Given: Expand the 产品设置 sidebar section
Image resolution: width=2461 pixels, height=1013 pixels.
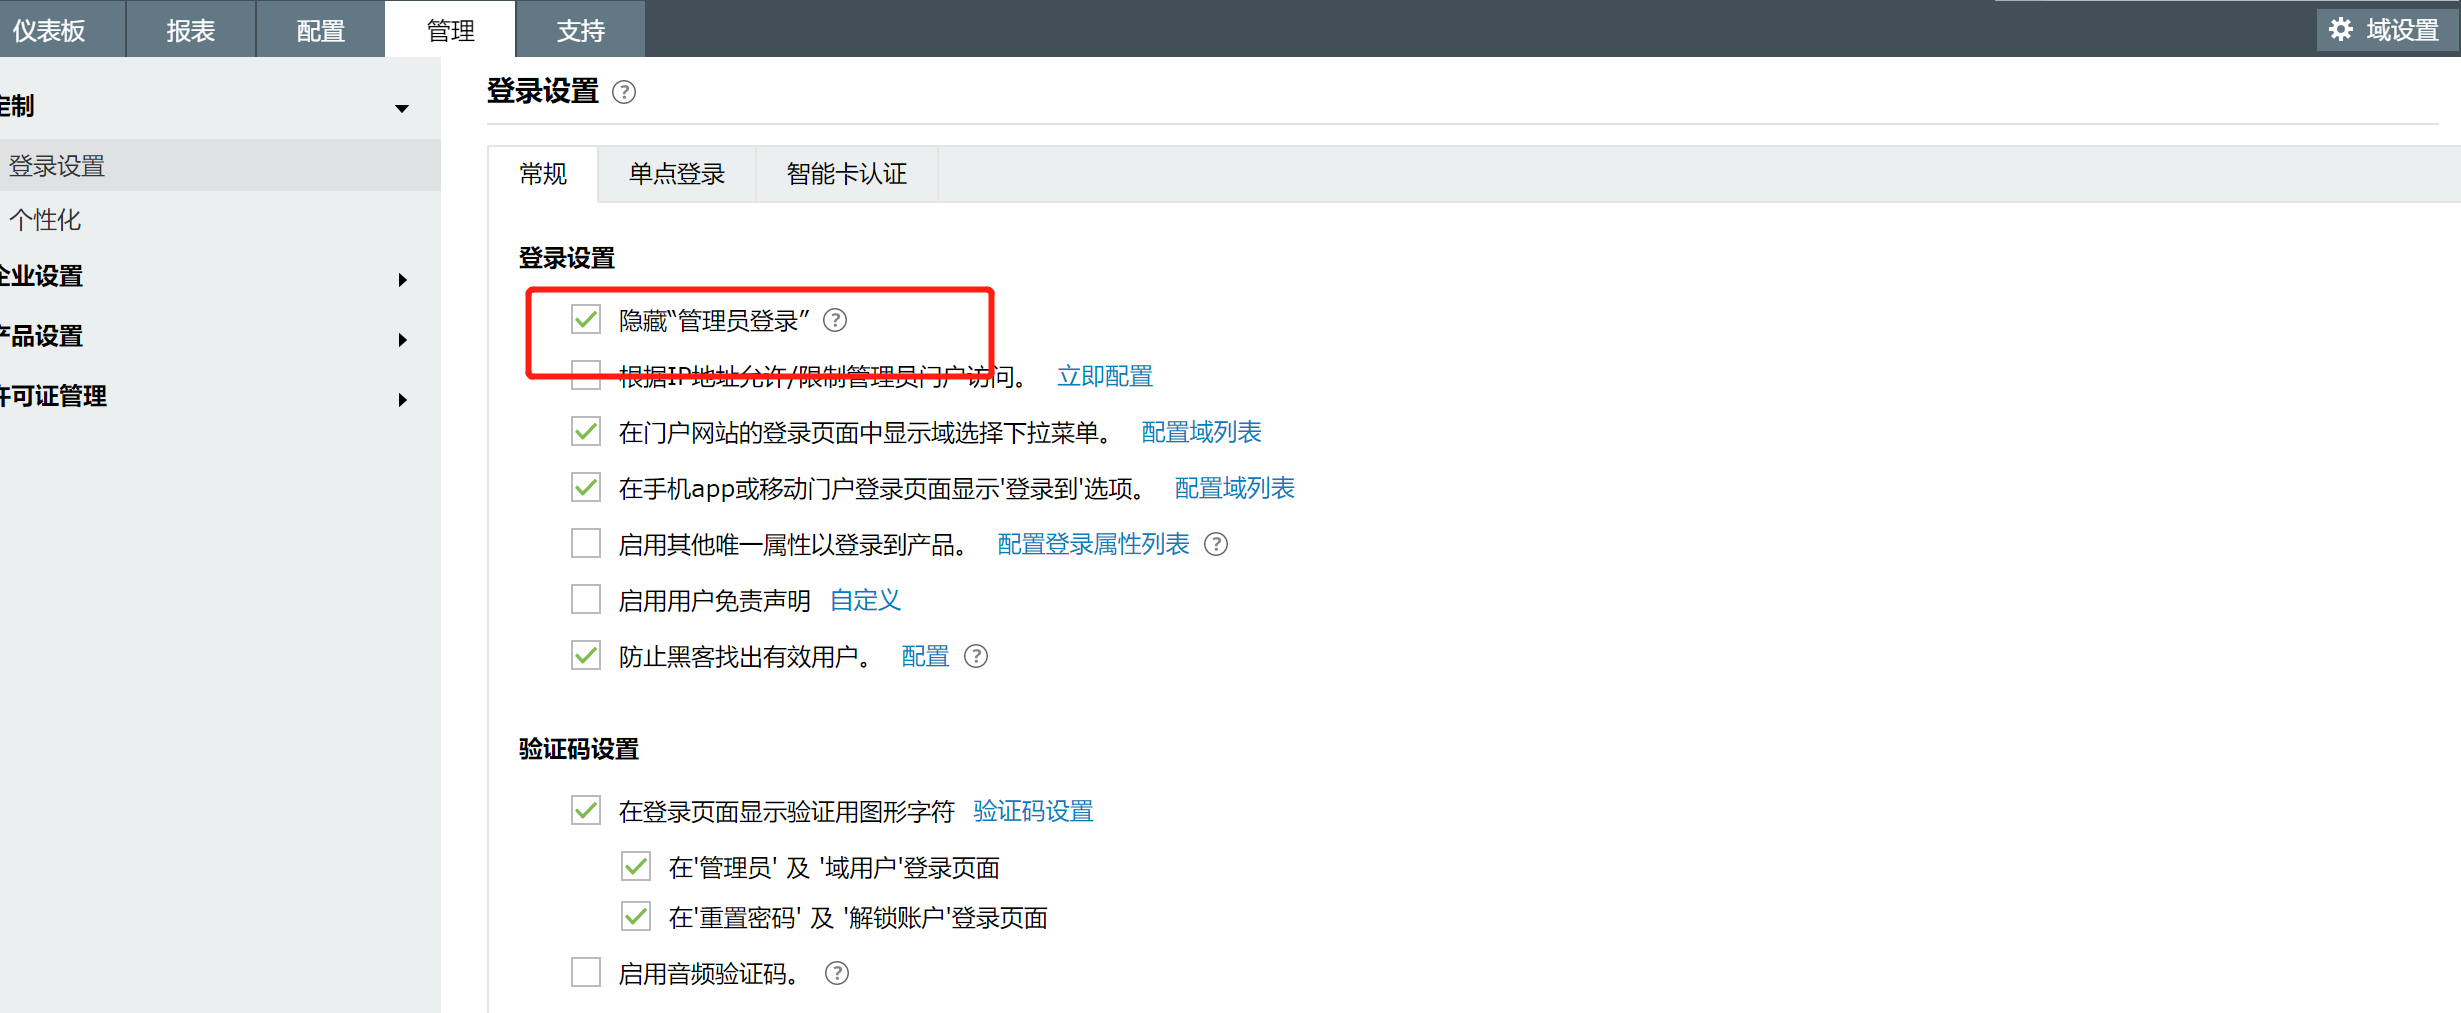Looking at the screenshot, I should point(402,340).
